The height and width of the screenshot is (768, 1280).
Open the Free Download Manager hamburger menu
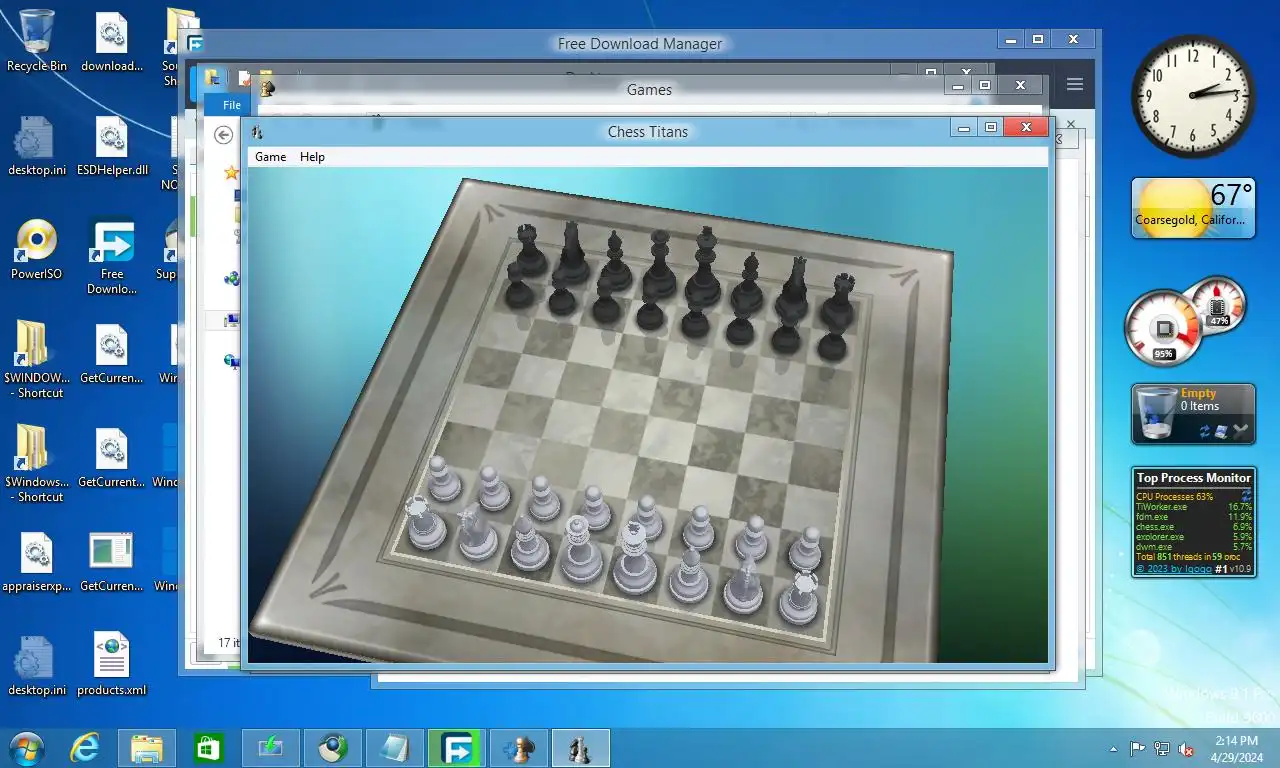tap(1075, 85)
